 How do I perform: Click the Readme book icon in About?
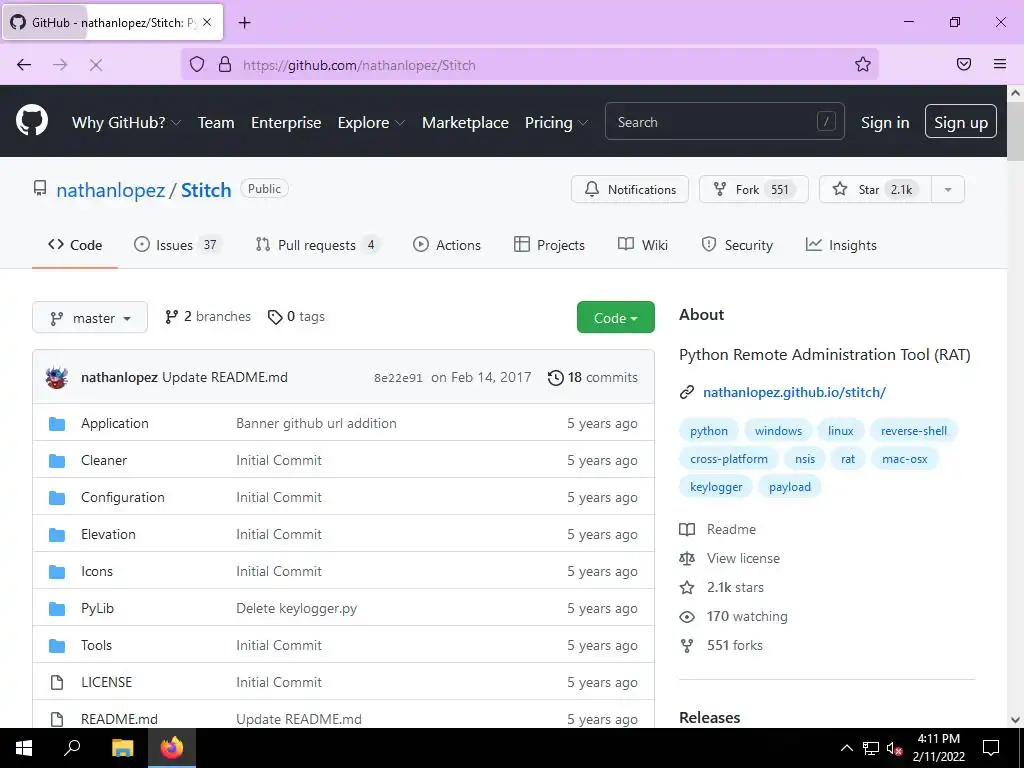point(686,530)
